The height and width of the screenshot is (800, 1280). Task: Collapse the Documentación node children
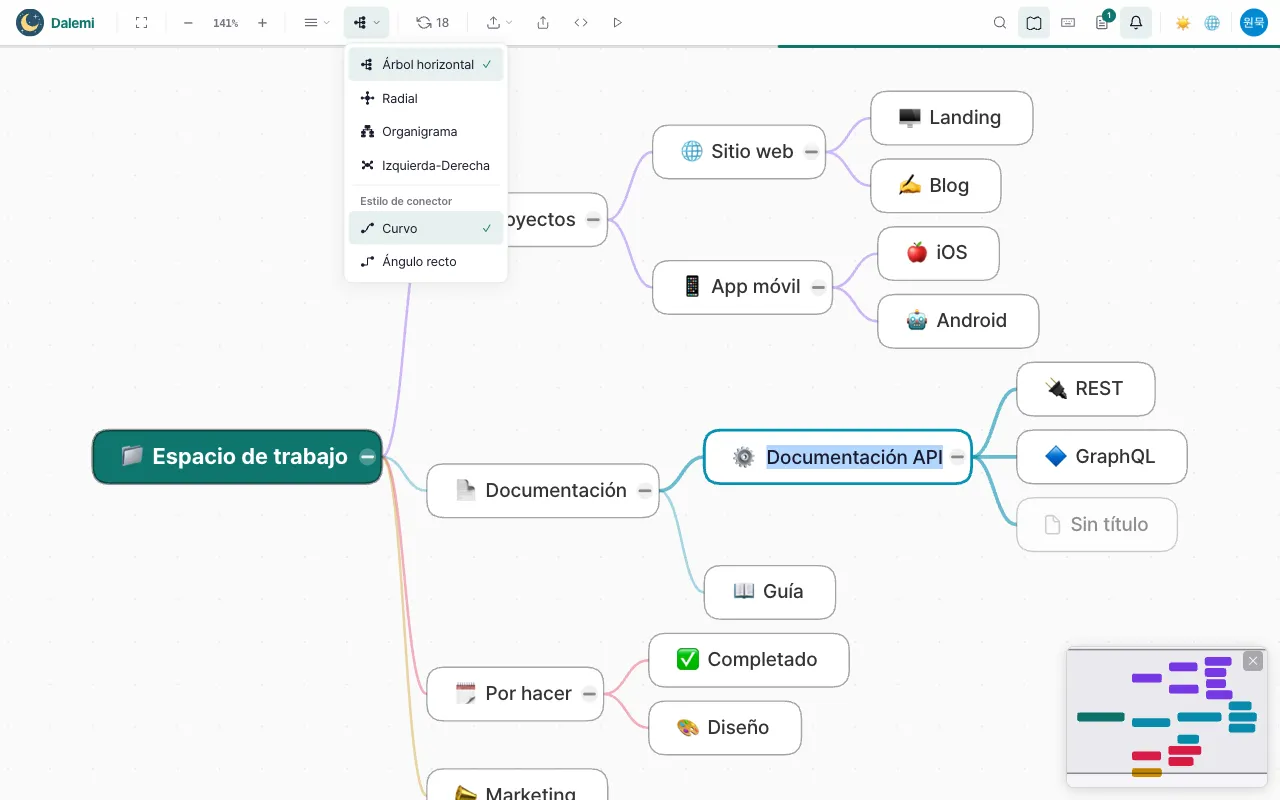coord(645,491)
